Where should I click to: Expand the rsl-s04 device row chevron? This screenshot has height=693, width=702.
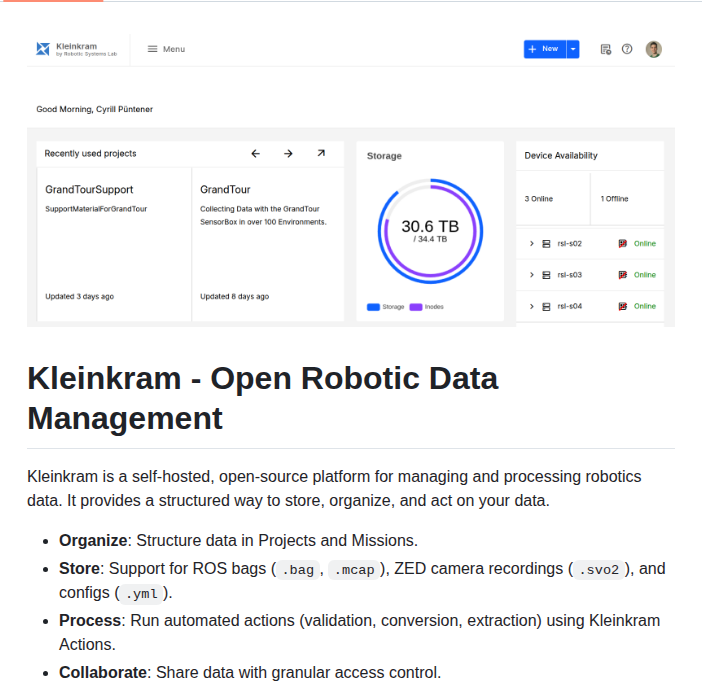[531, 306]
